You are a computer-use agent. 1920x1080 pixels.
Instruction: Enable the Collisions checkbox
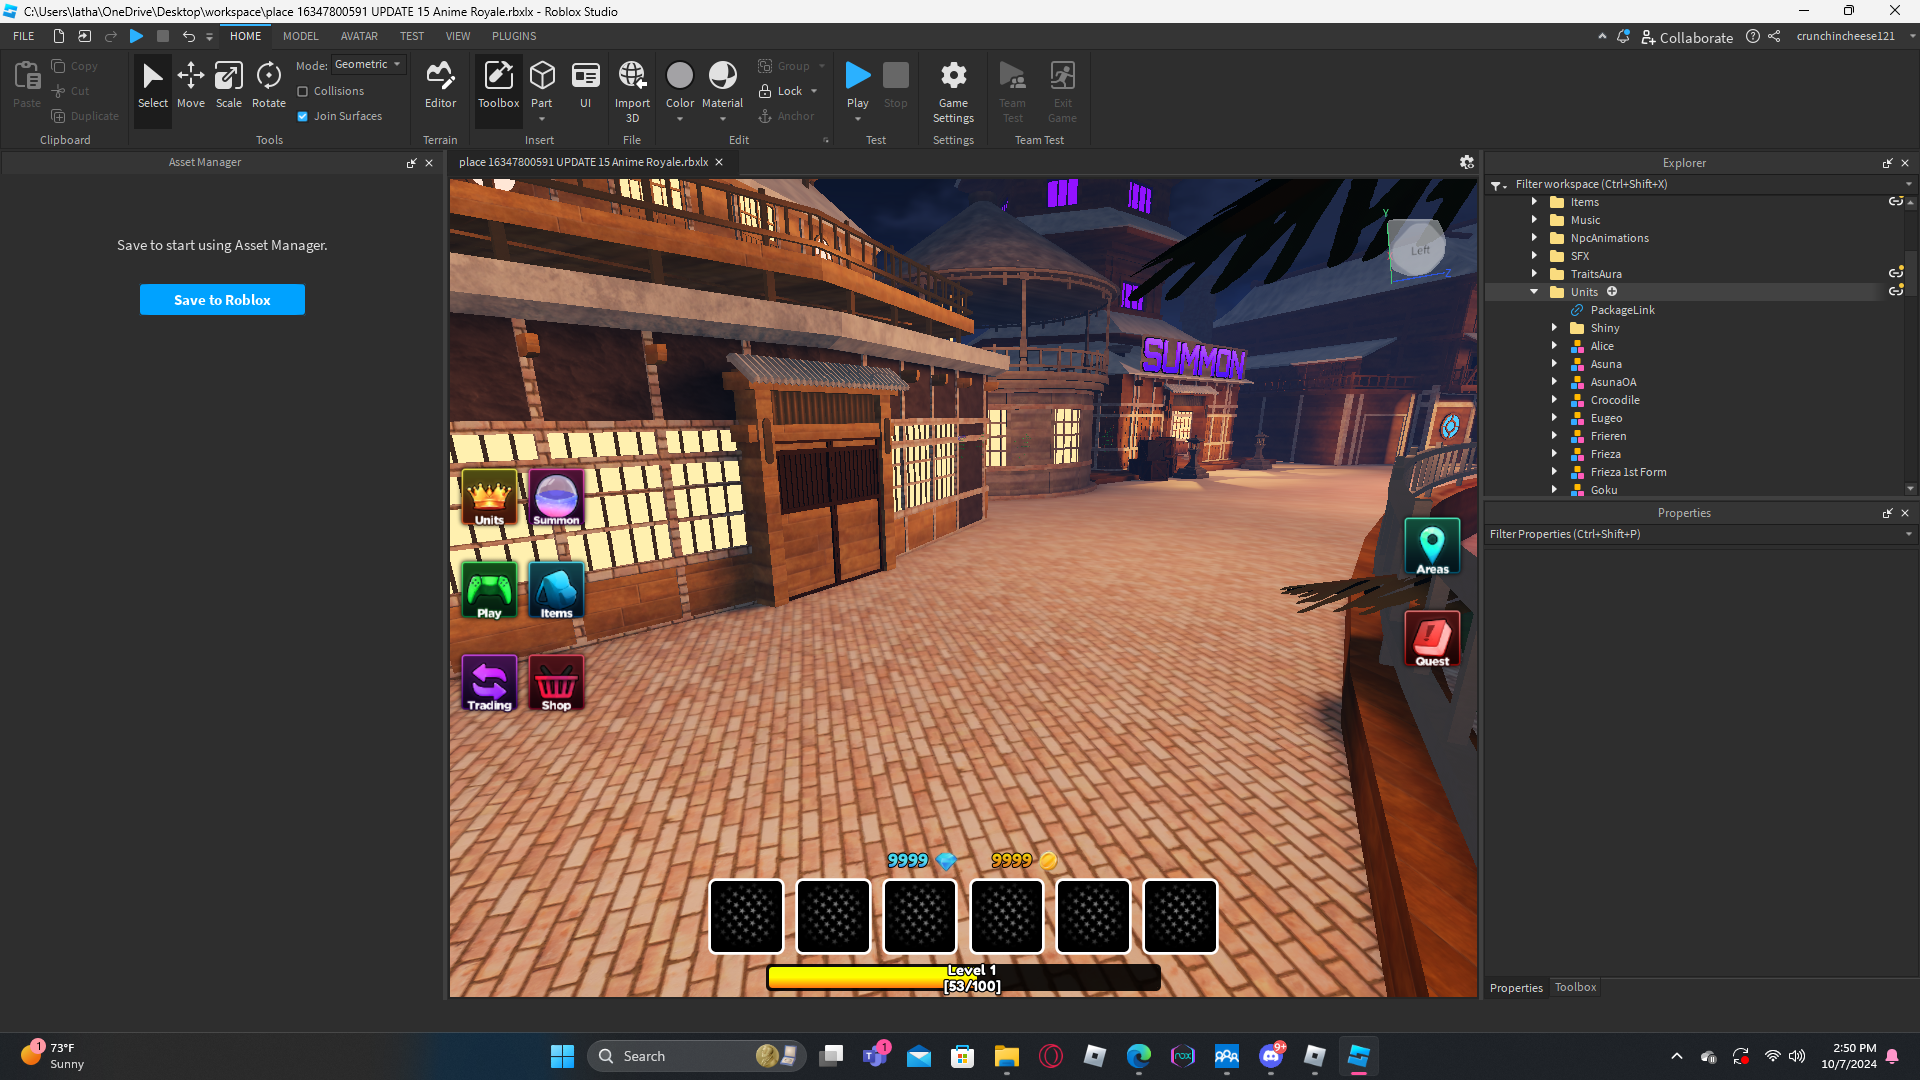pyautogui.click(x=303, y=91)
